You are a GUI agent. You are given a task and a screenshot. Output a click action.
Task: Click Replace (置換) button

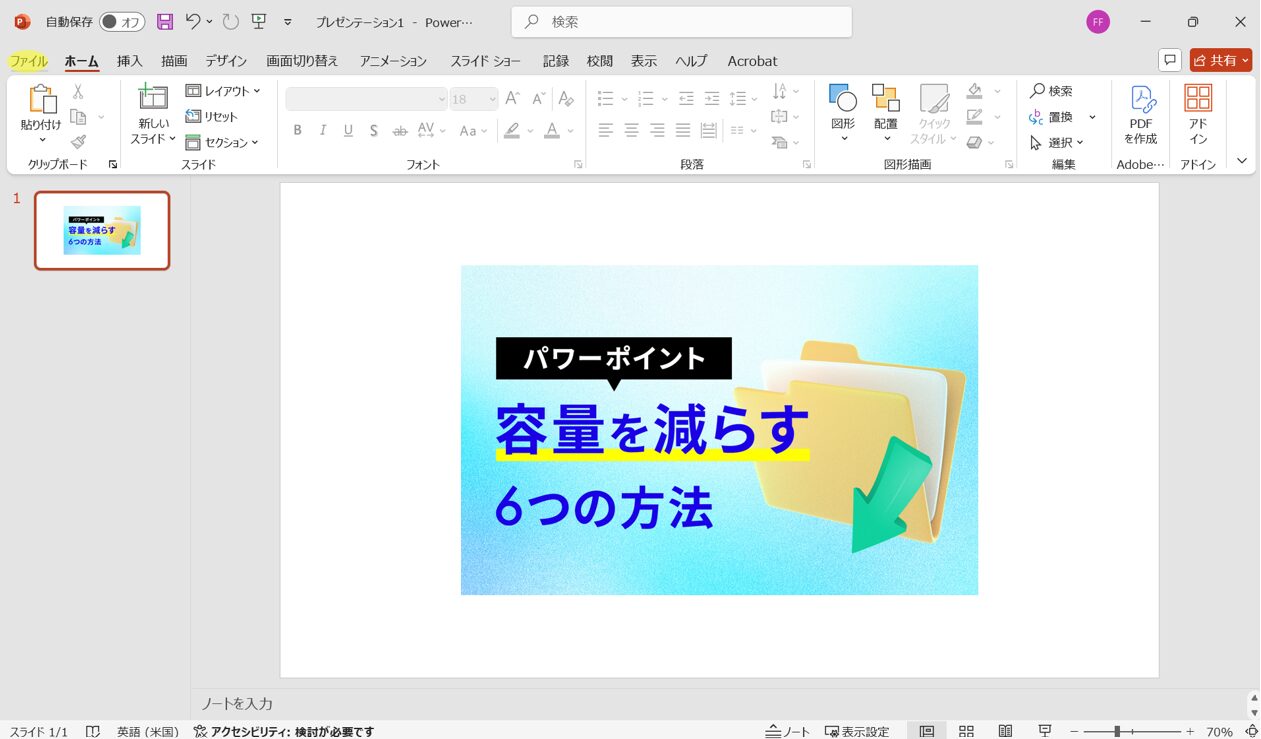1051,117
